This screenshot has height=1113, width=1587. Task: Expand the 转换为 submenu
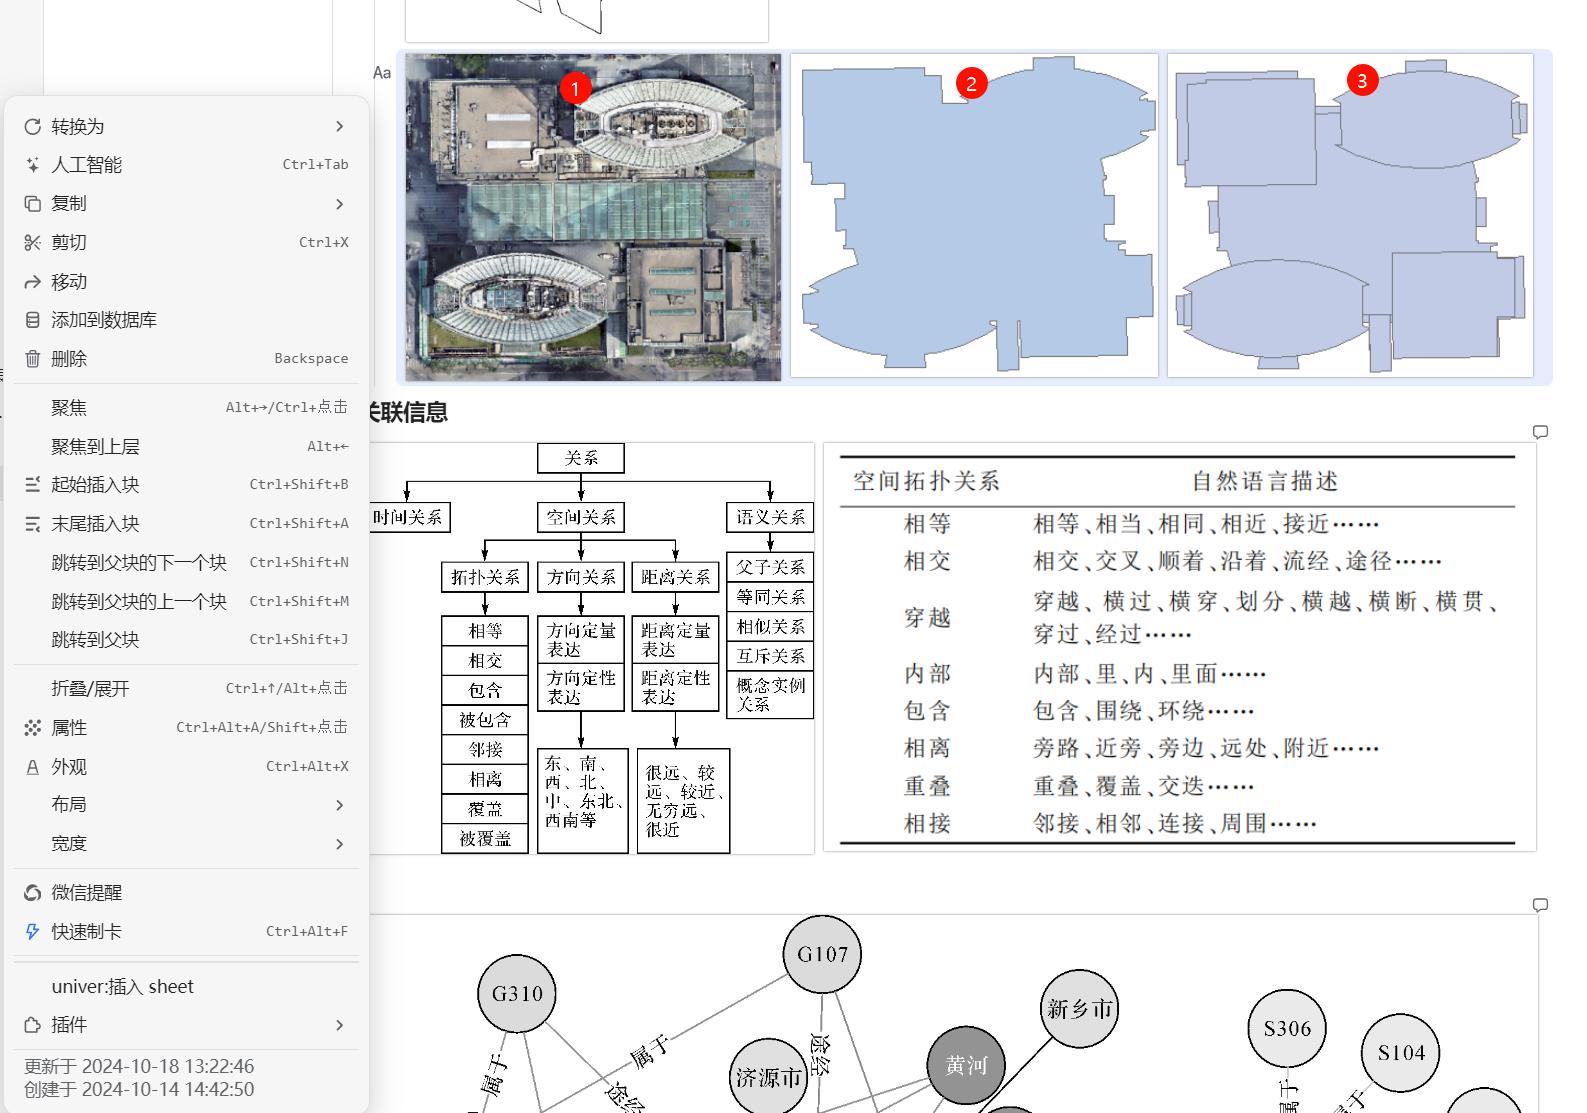[339, 126]
